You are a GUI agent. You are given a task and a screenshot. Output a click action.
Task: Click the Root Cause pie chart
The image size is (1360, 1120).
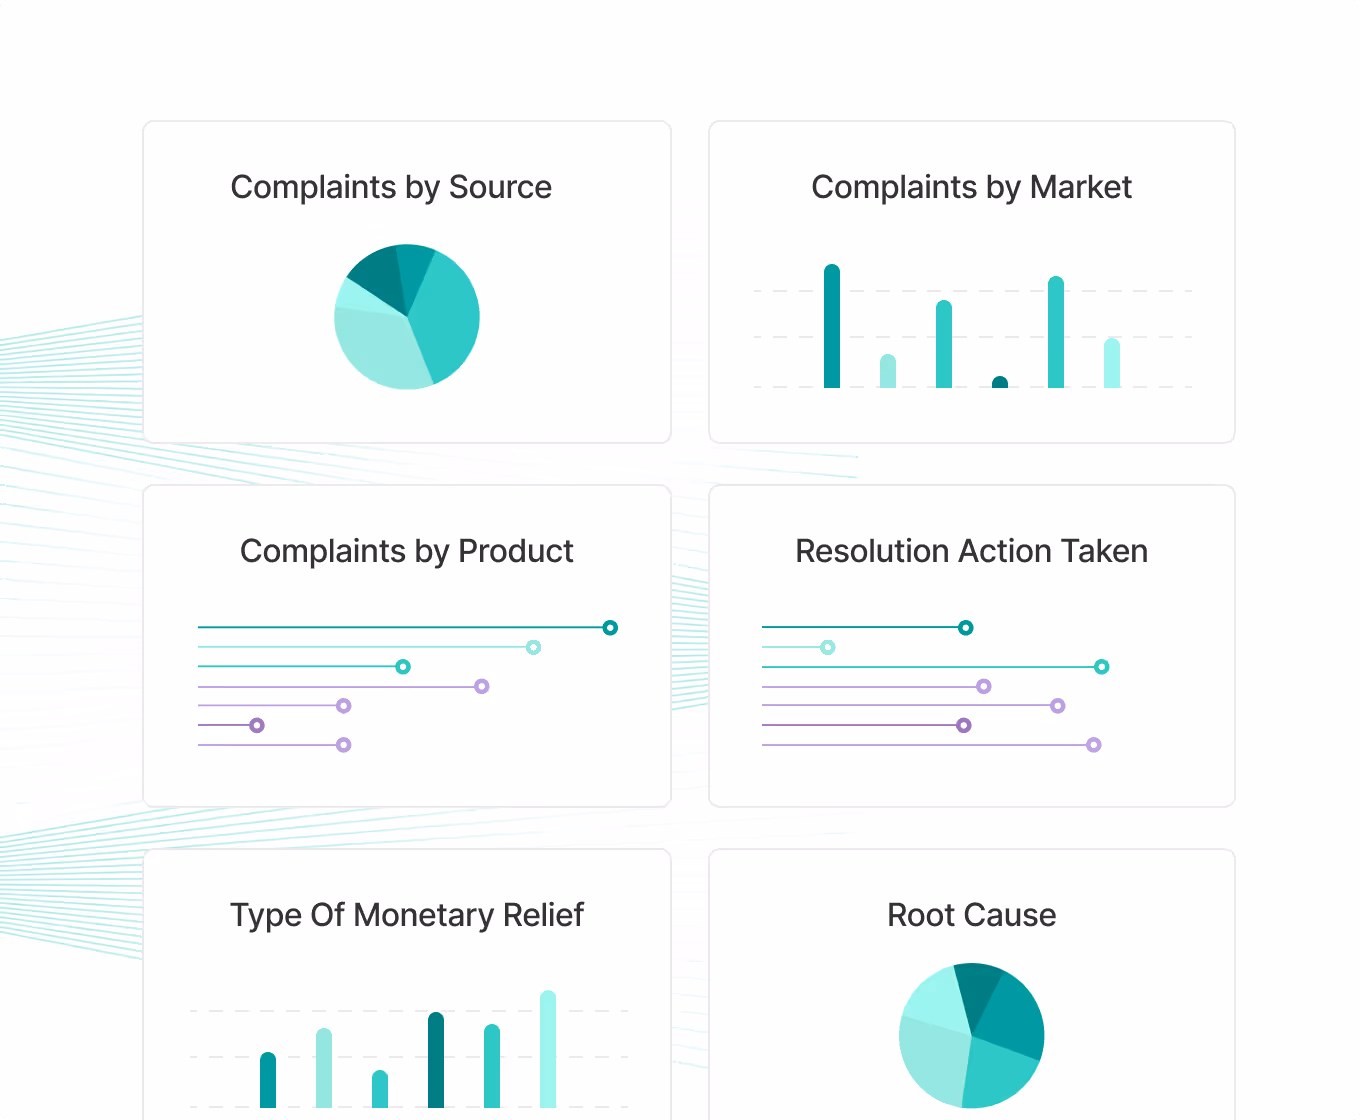(972, 1035)
